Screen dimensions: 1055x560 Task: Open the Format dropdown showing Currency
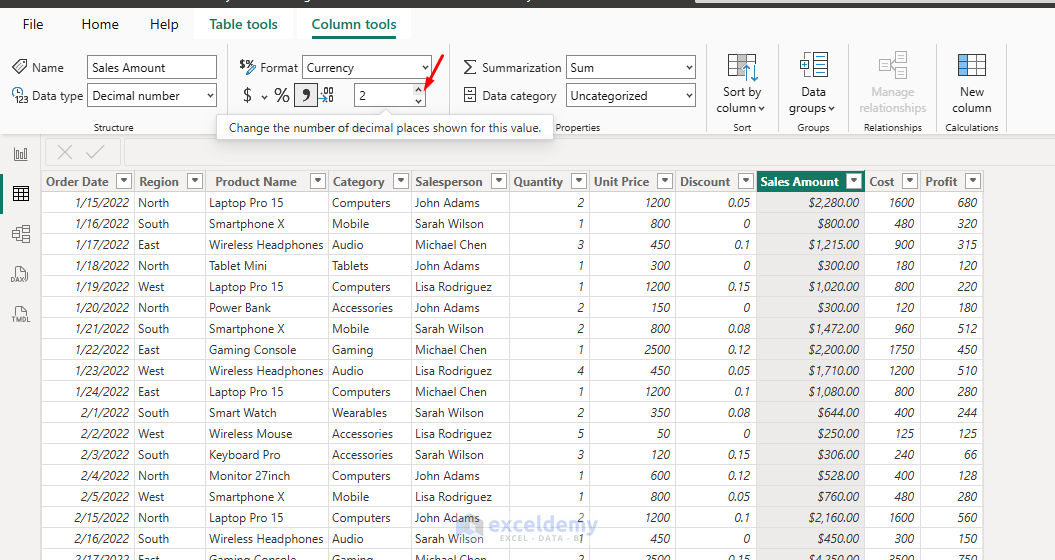[367, 67]
